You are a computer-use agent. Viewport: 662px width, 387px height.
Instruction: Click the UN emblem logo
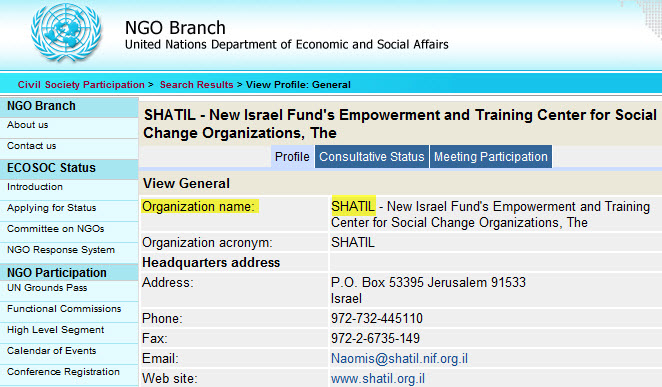66,32
